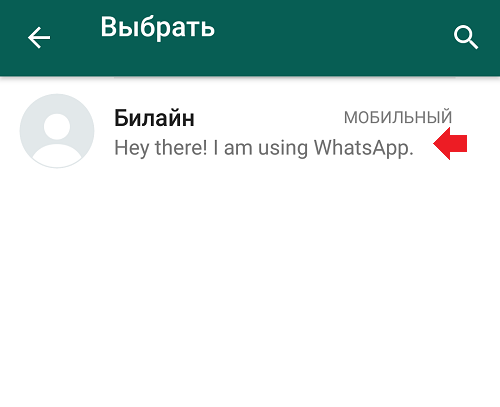Click the magnifying glass handle in the header
Screen dimensions: 500x407
coord(473,44)
